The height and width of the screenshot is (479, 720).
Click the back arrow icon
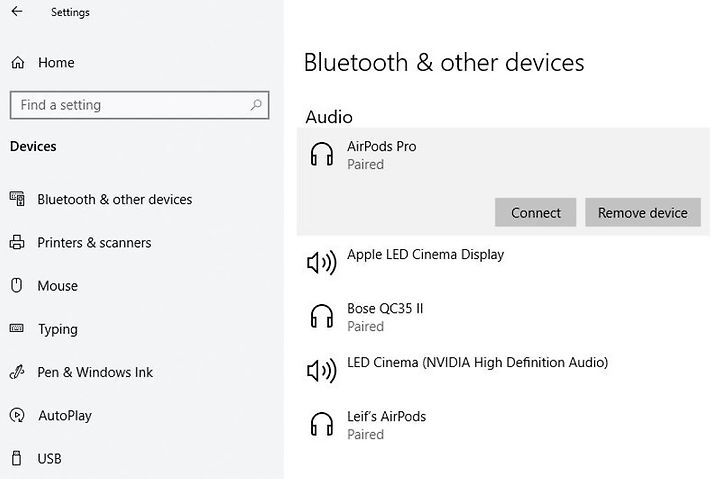pyautogui.click(x=17, y=11)
